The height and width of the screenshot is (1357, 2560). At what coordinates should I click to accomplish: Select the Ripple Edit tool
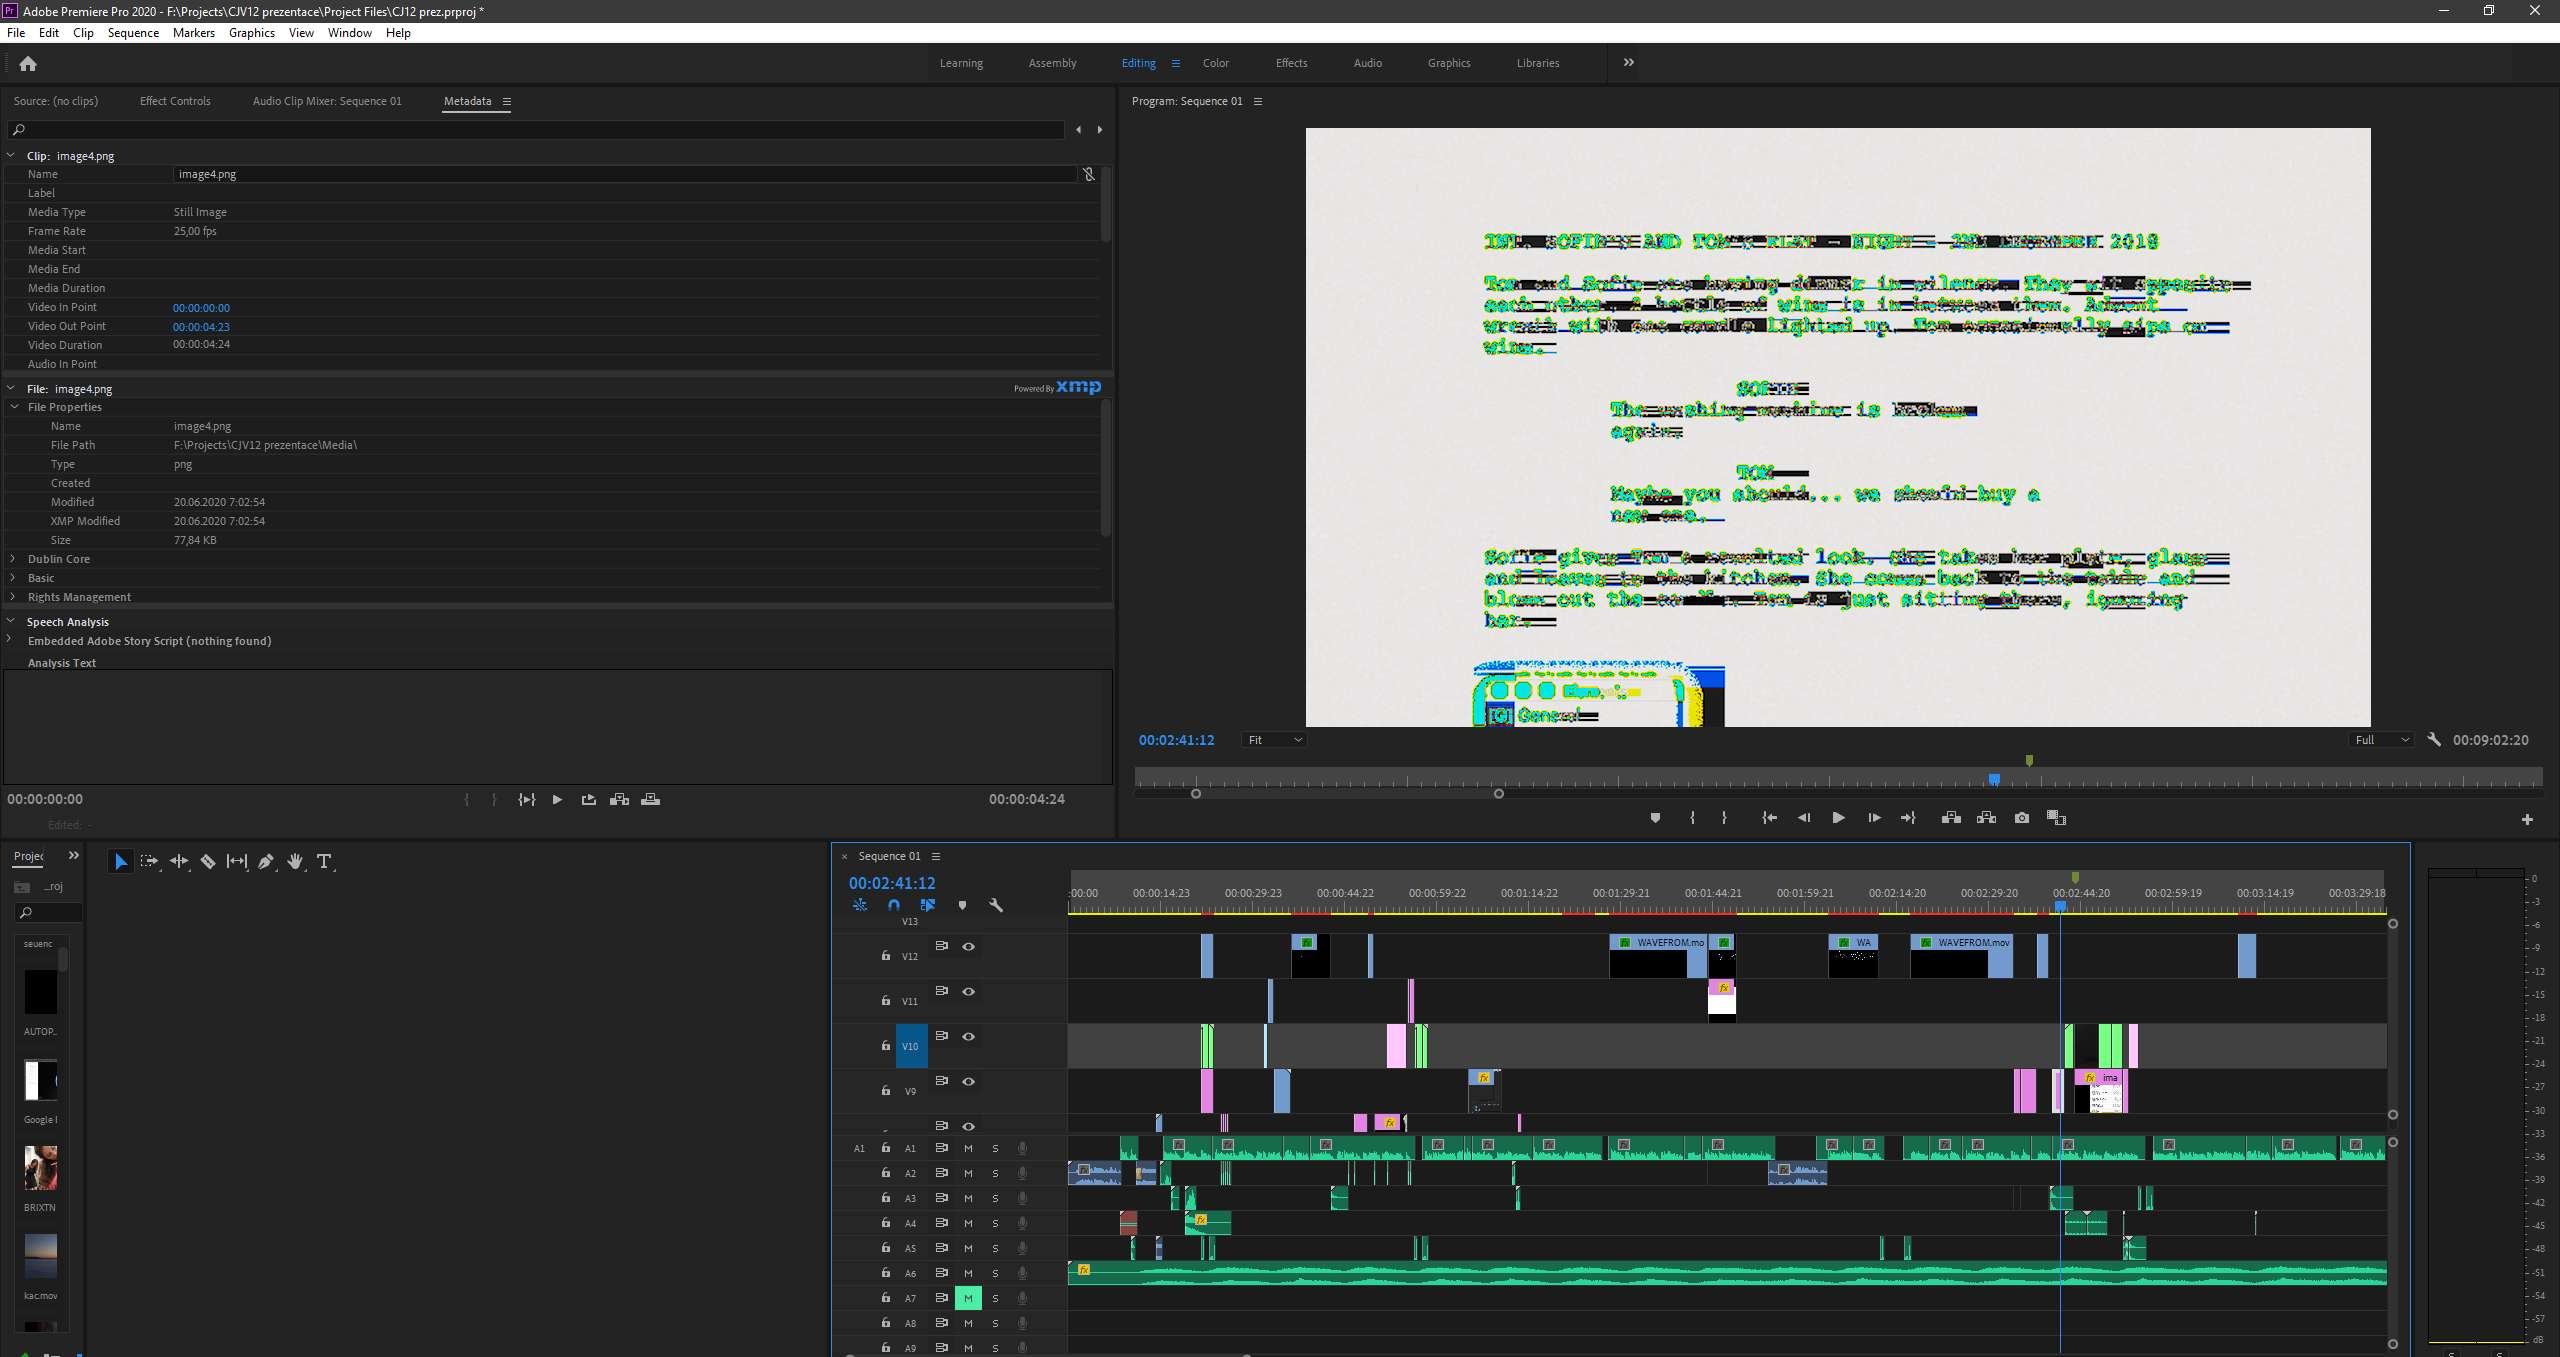click(179, 861)
